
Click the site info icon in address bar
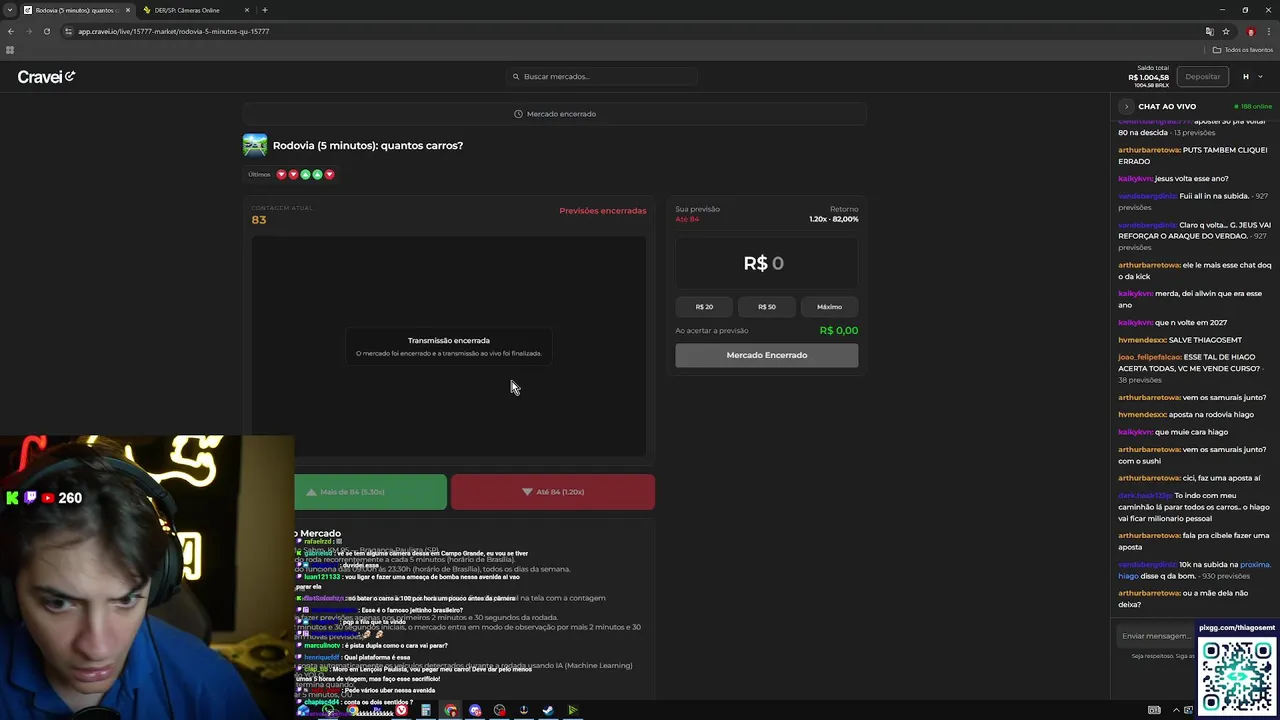pyautogui.click(x=69, y=31)
